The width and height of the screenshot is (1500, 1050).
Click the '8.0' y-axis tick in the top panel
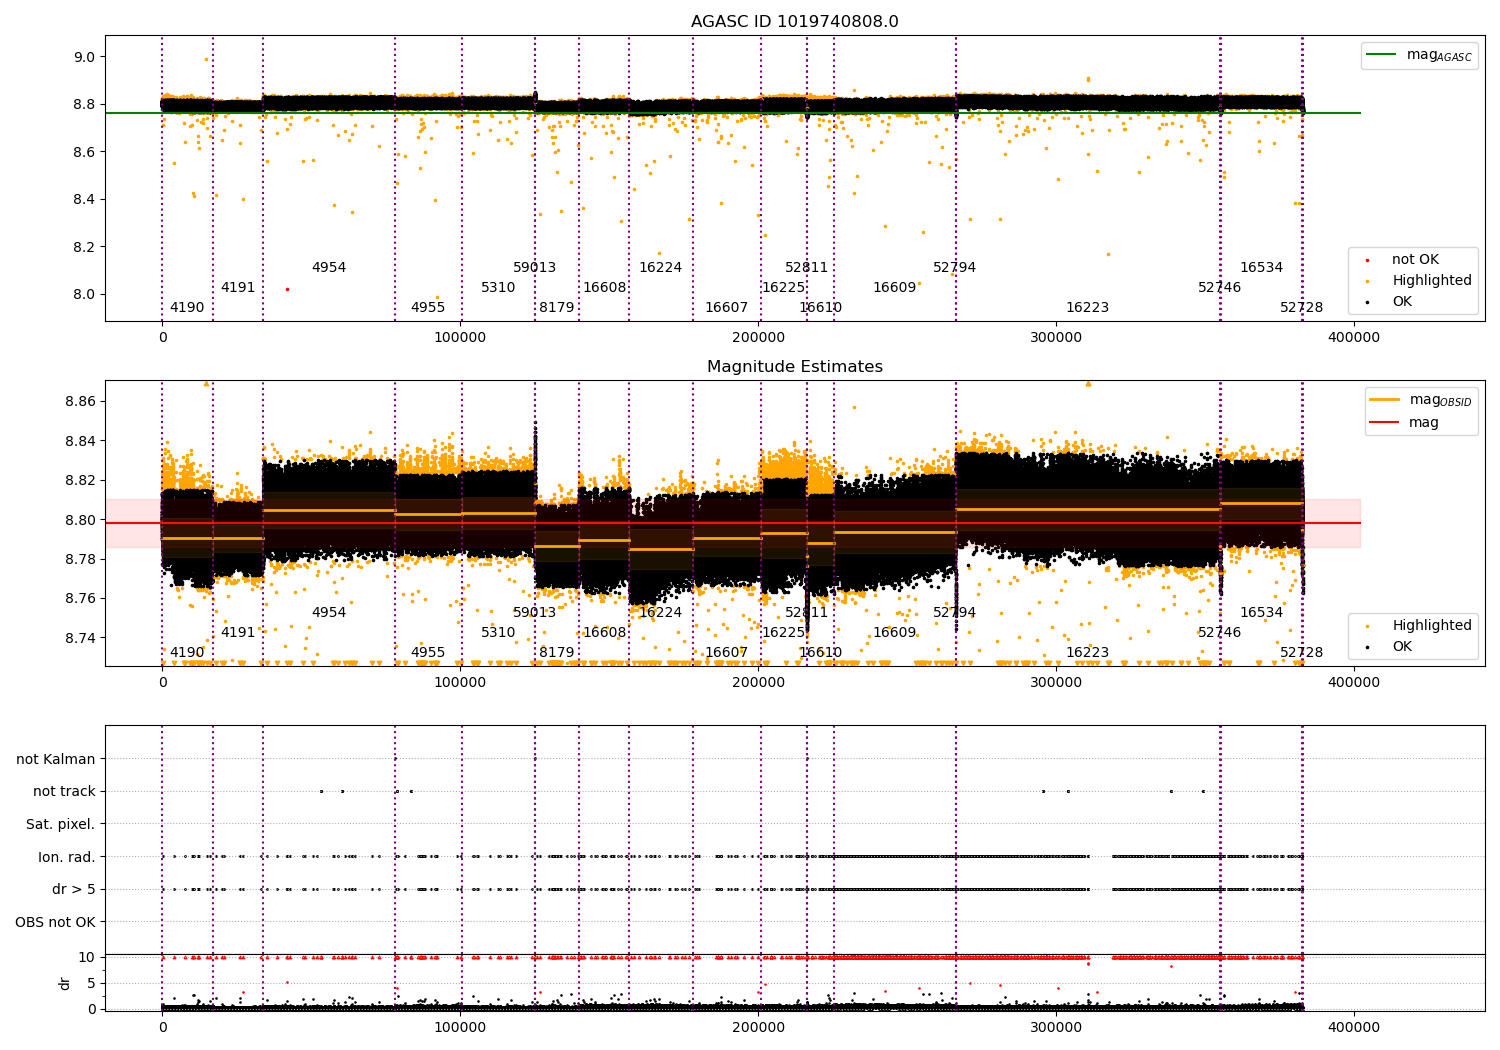coord(84,294)
